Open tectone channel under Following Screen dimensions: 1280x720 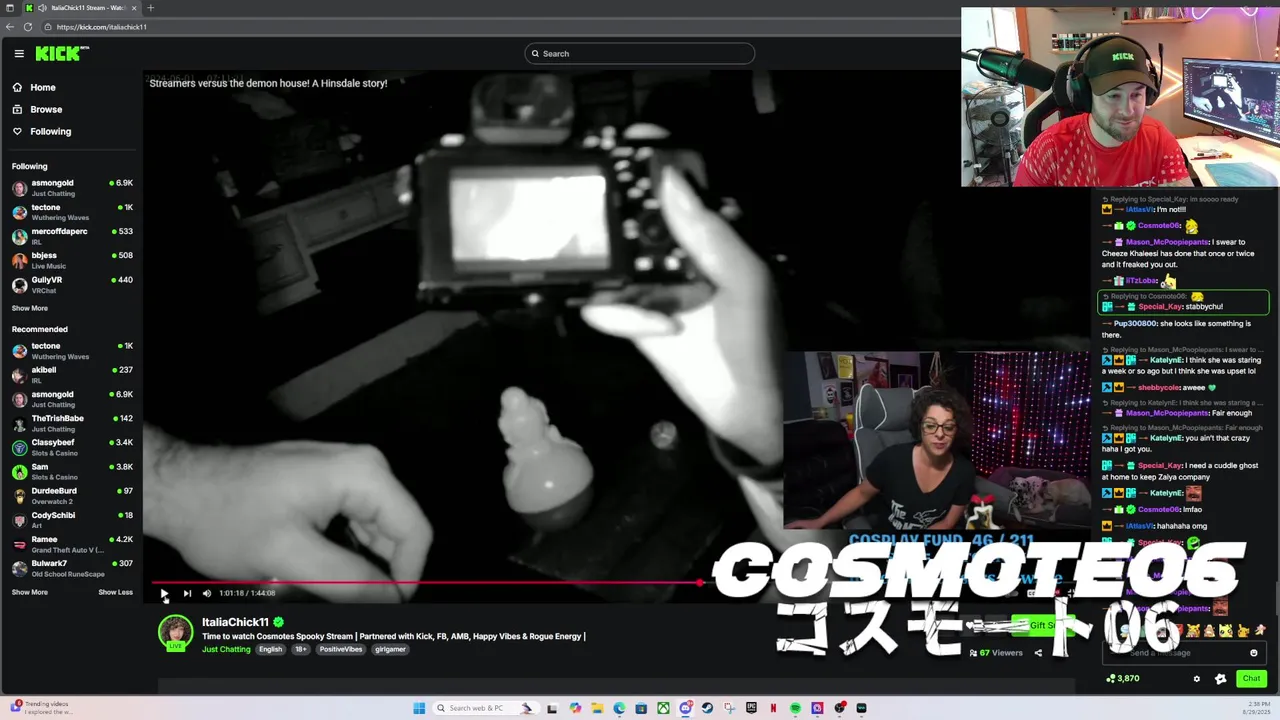coord(72,212)
